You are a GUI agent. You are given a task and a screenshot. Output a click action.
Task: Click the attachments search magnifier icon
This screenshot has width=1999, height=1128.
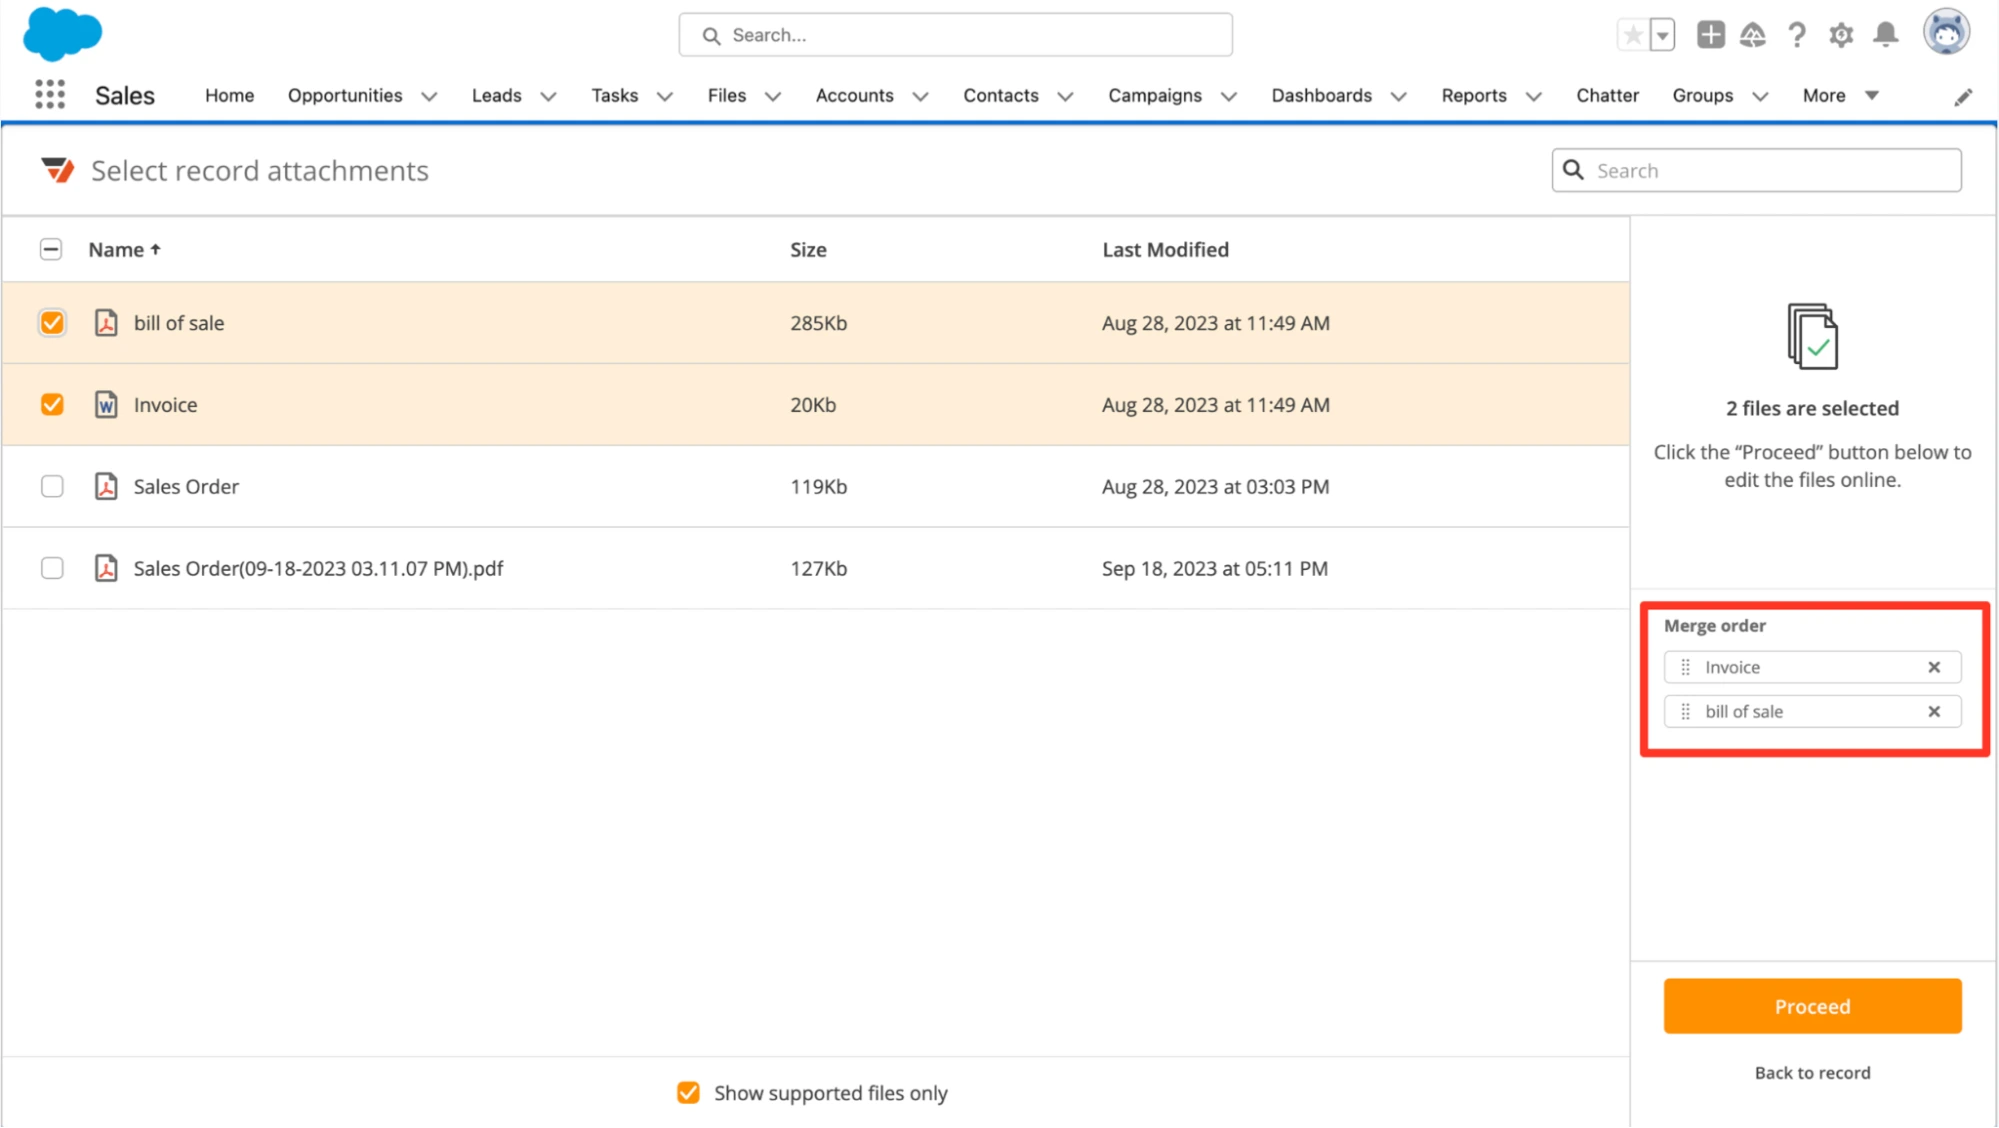tap(1573, 170)
